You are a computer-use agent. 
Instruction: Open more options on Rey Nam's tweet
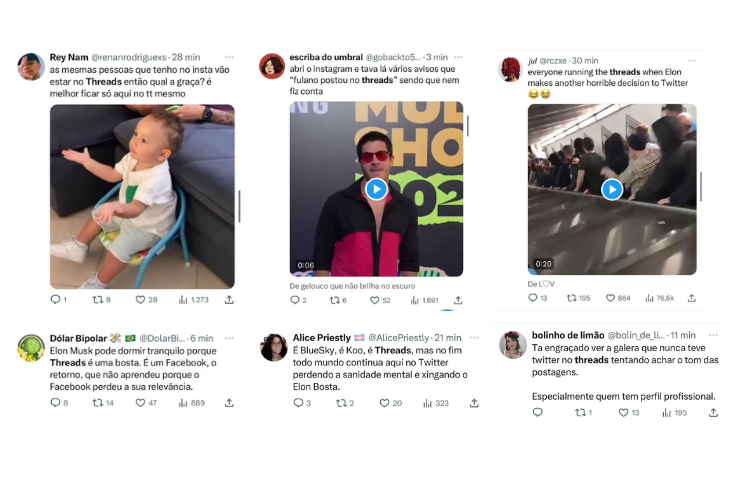(229, 57)
